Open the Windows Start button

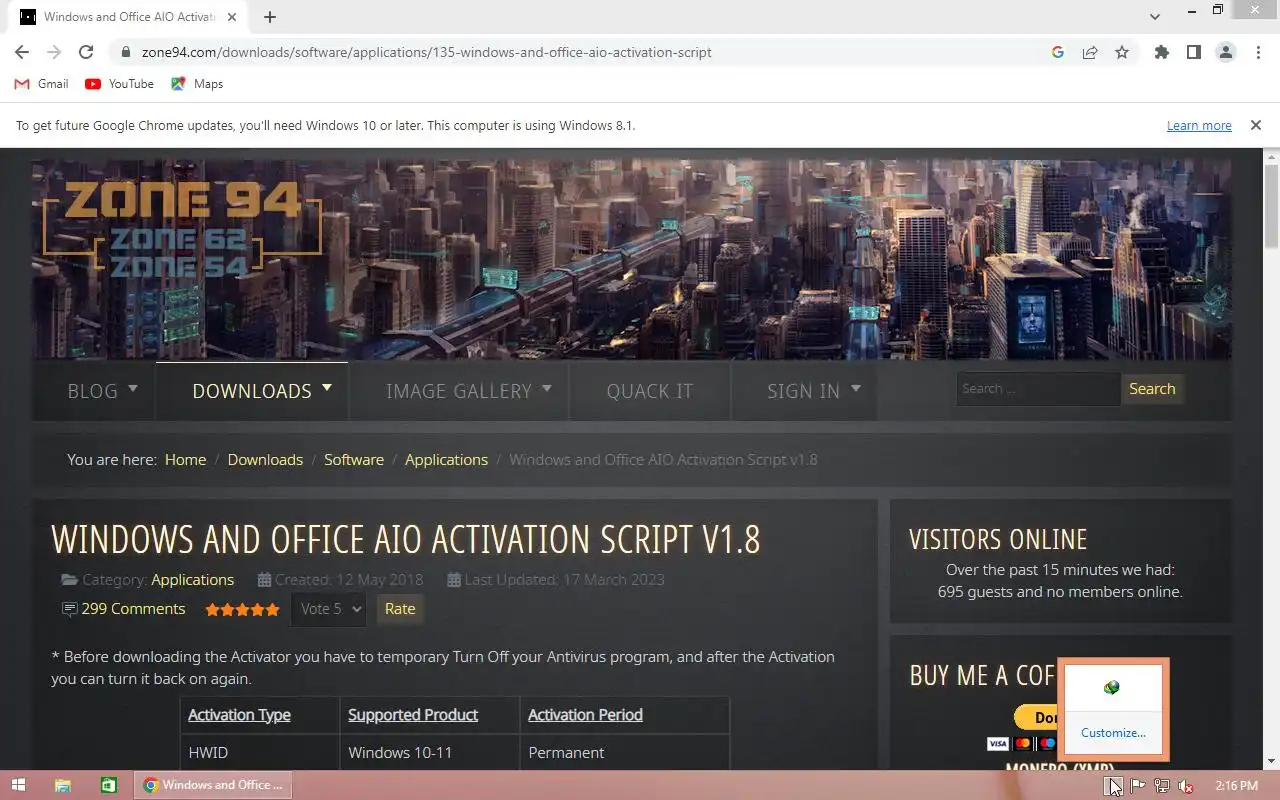(17, 785)
